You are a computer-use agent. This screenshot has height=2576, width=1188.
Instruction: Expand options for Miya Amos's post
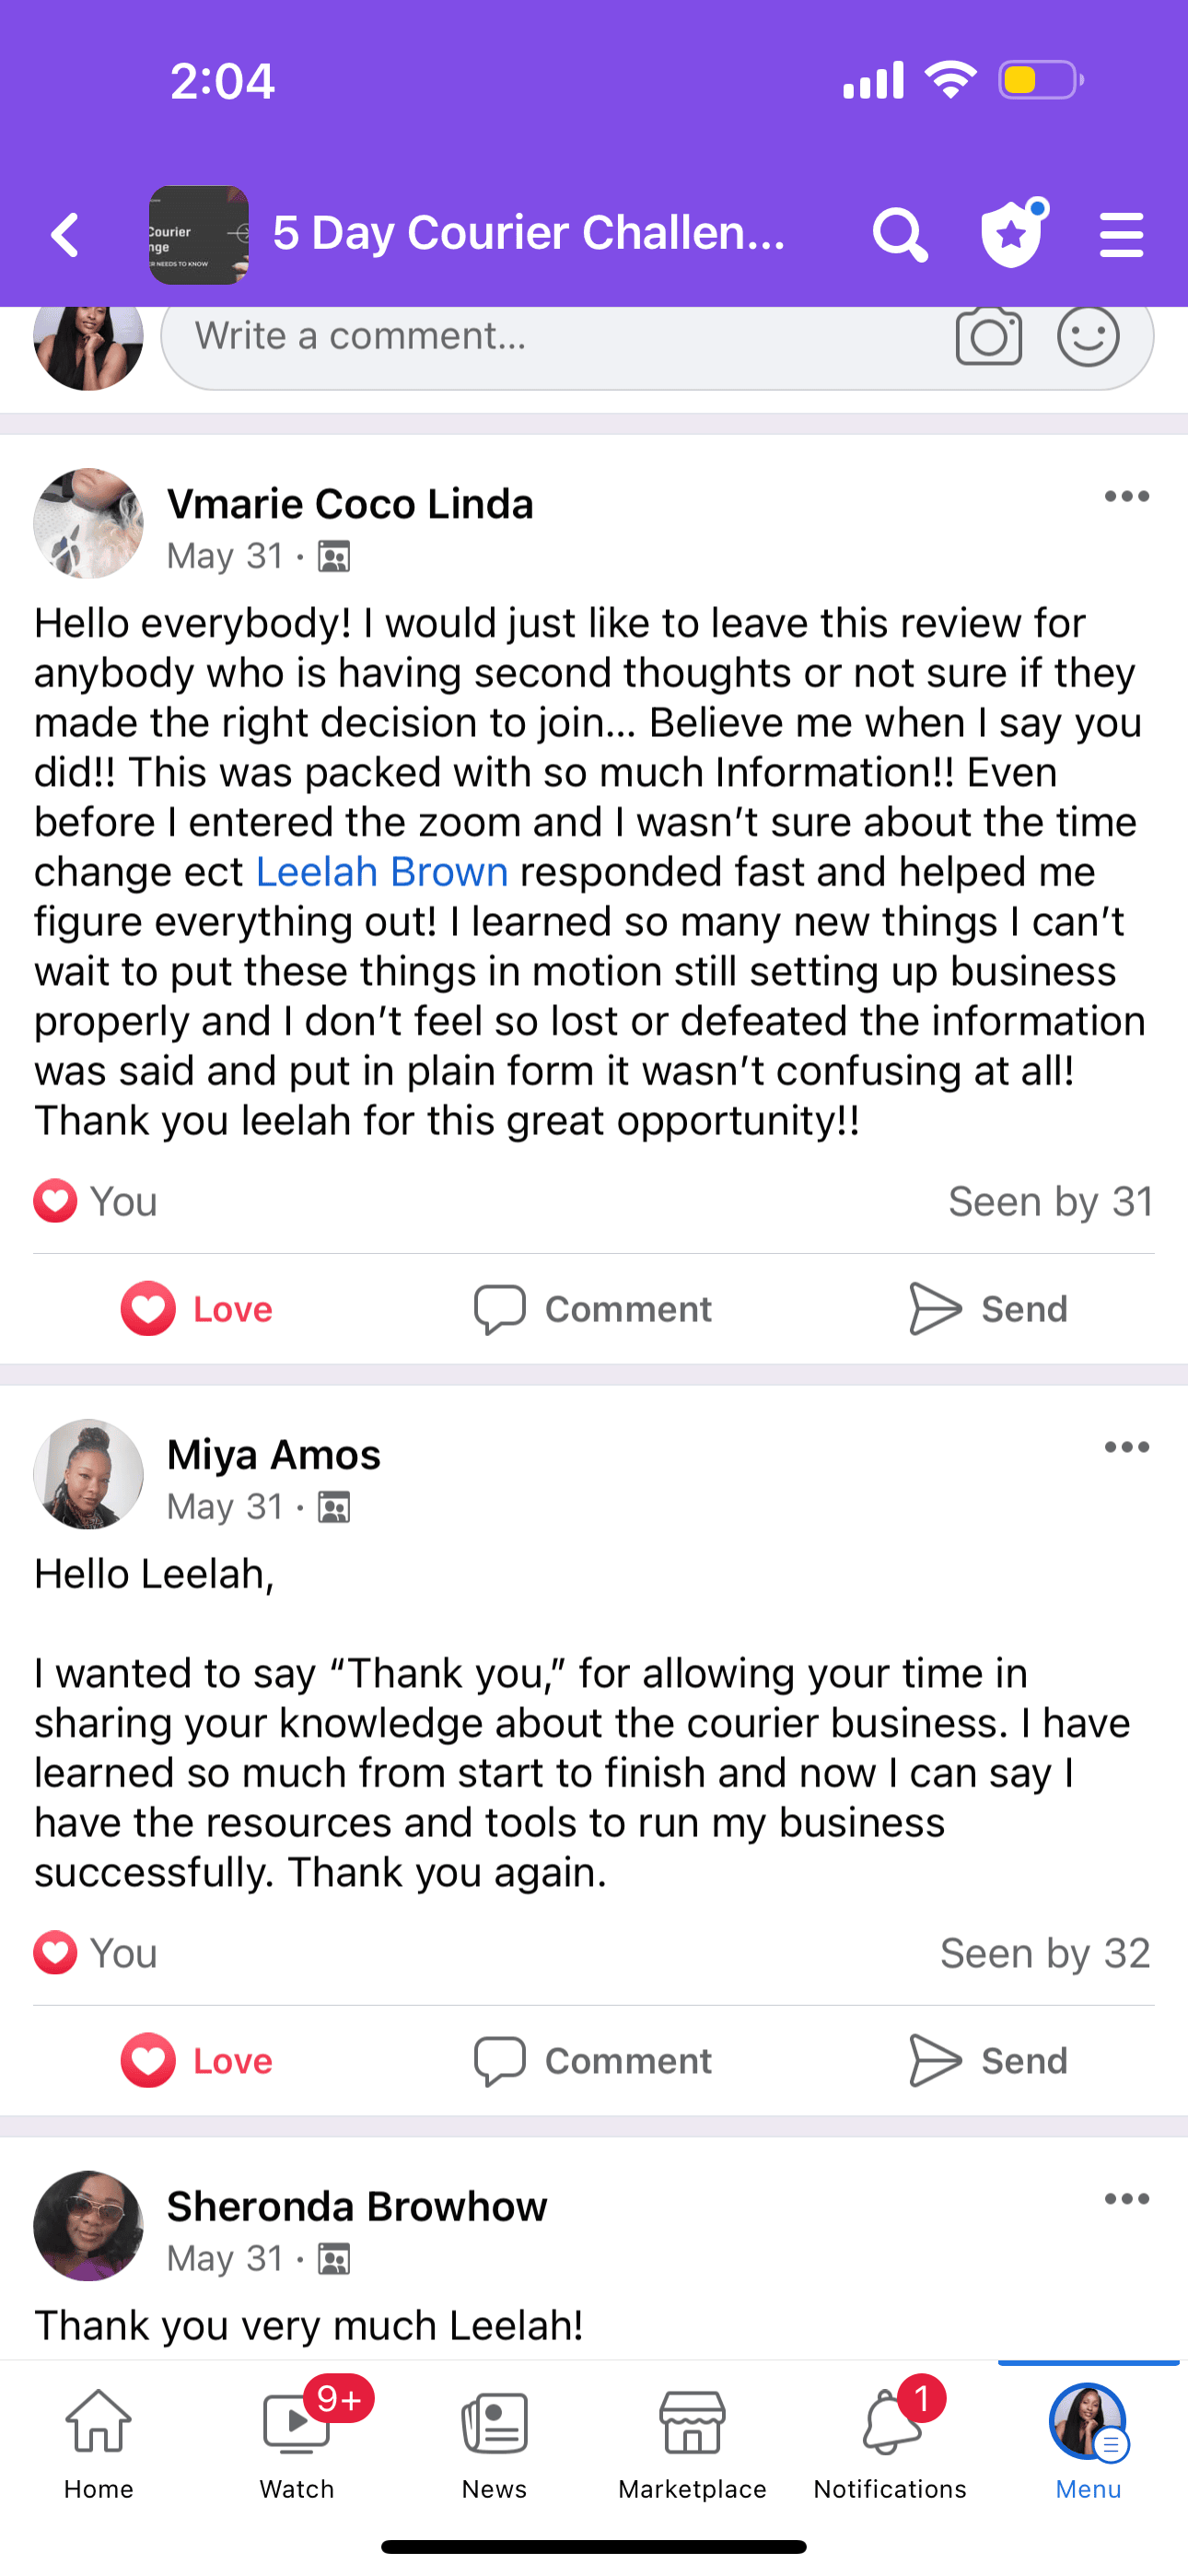point(1127,1447)
